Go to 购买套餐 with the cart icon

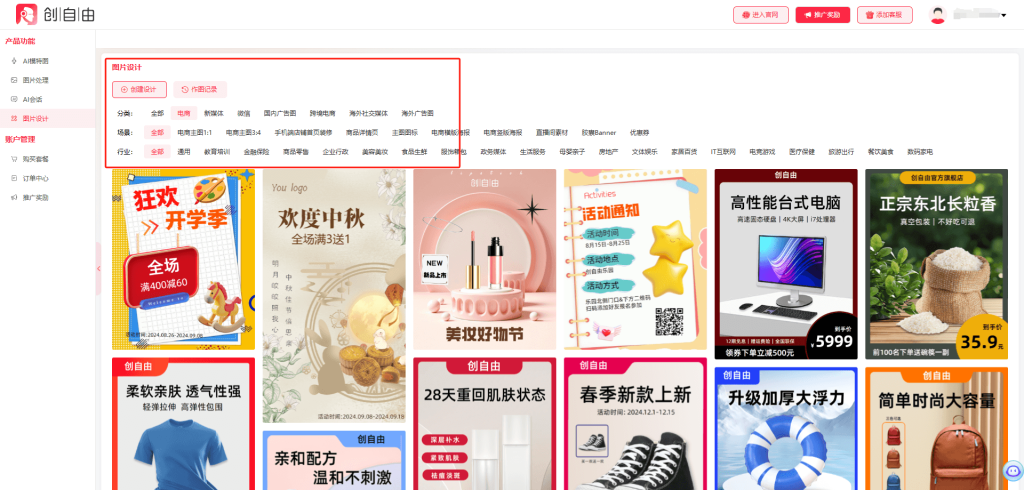click(35, 159)
